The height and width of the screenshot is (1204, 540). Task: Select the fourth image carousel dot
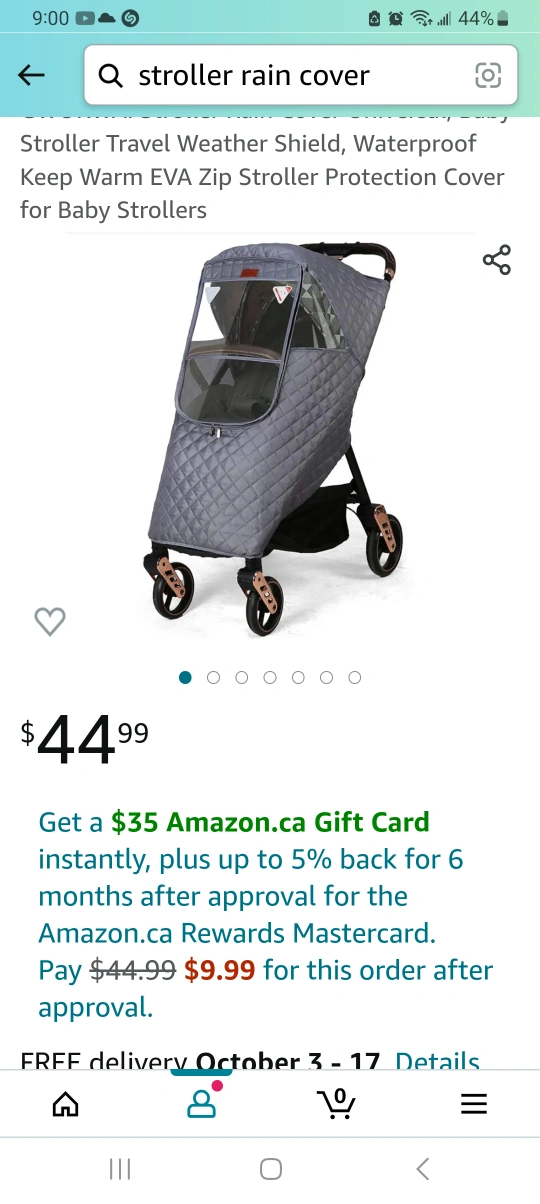point(269,677)
